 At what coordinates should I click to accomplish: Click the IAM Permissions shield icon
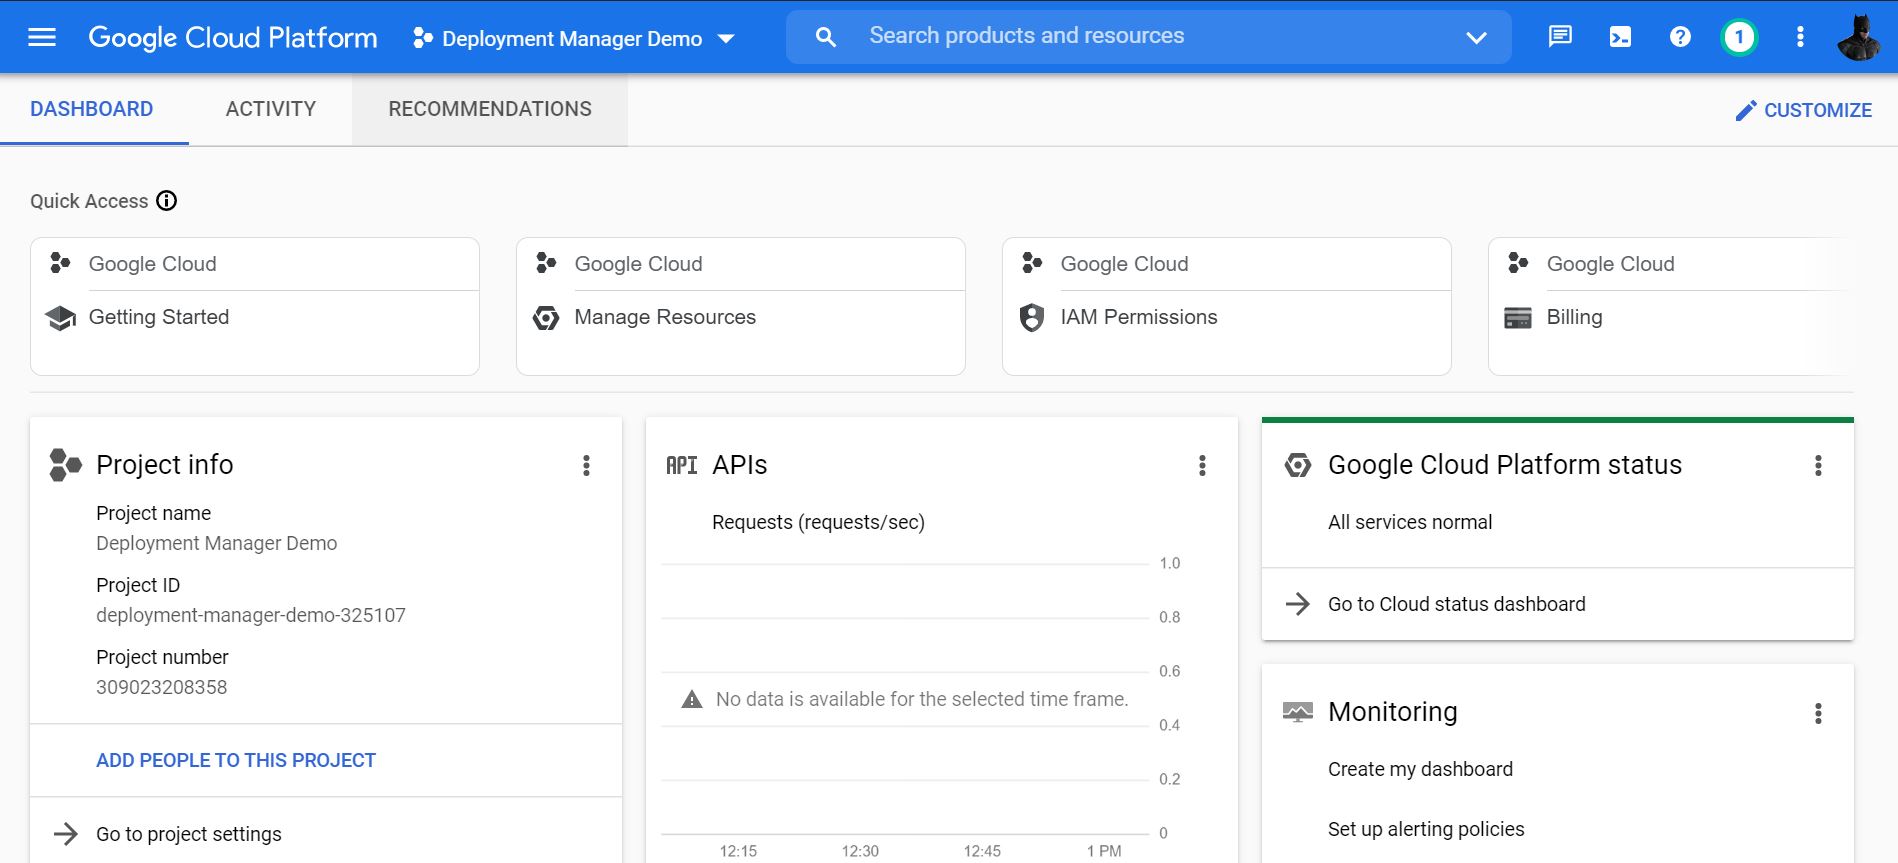click(x=1032, y=318)
